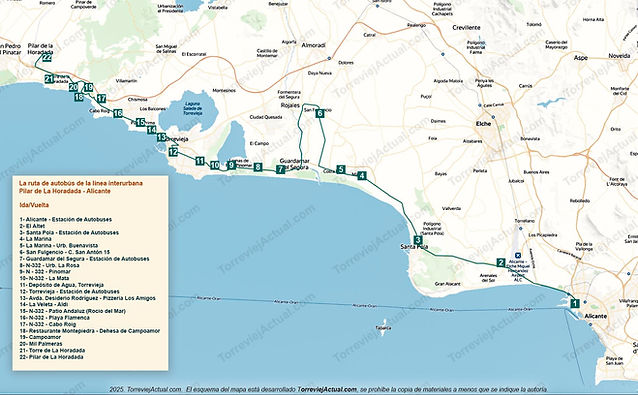The width and height of the screenshot is (638, 395).
Task: Select stop marker 20 on the route
Action: tap(73, 87)
